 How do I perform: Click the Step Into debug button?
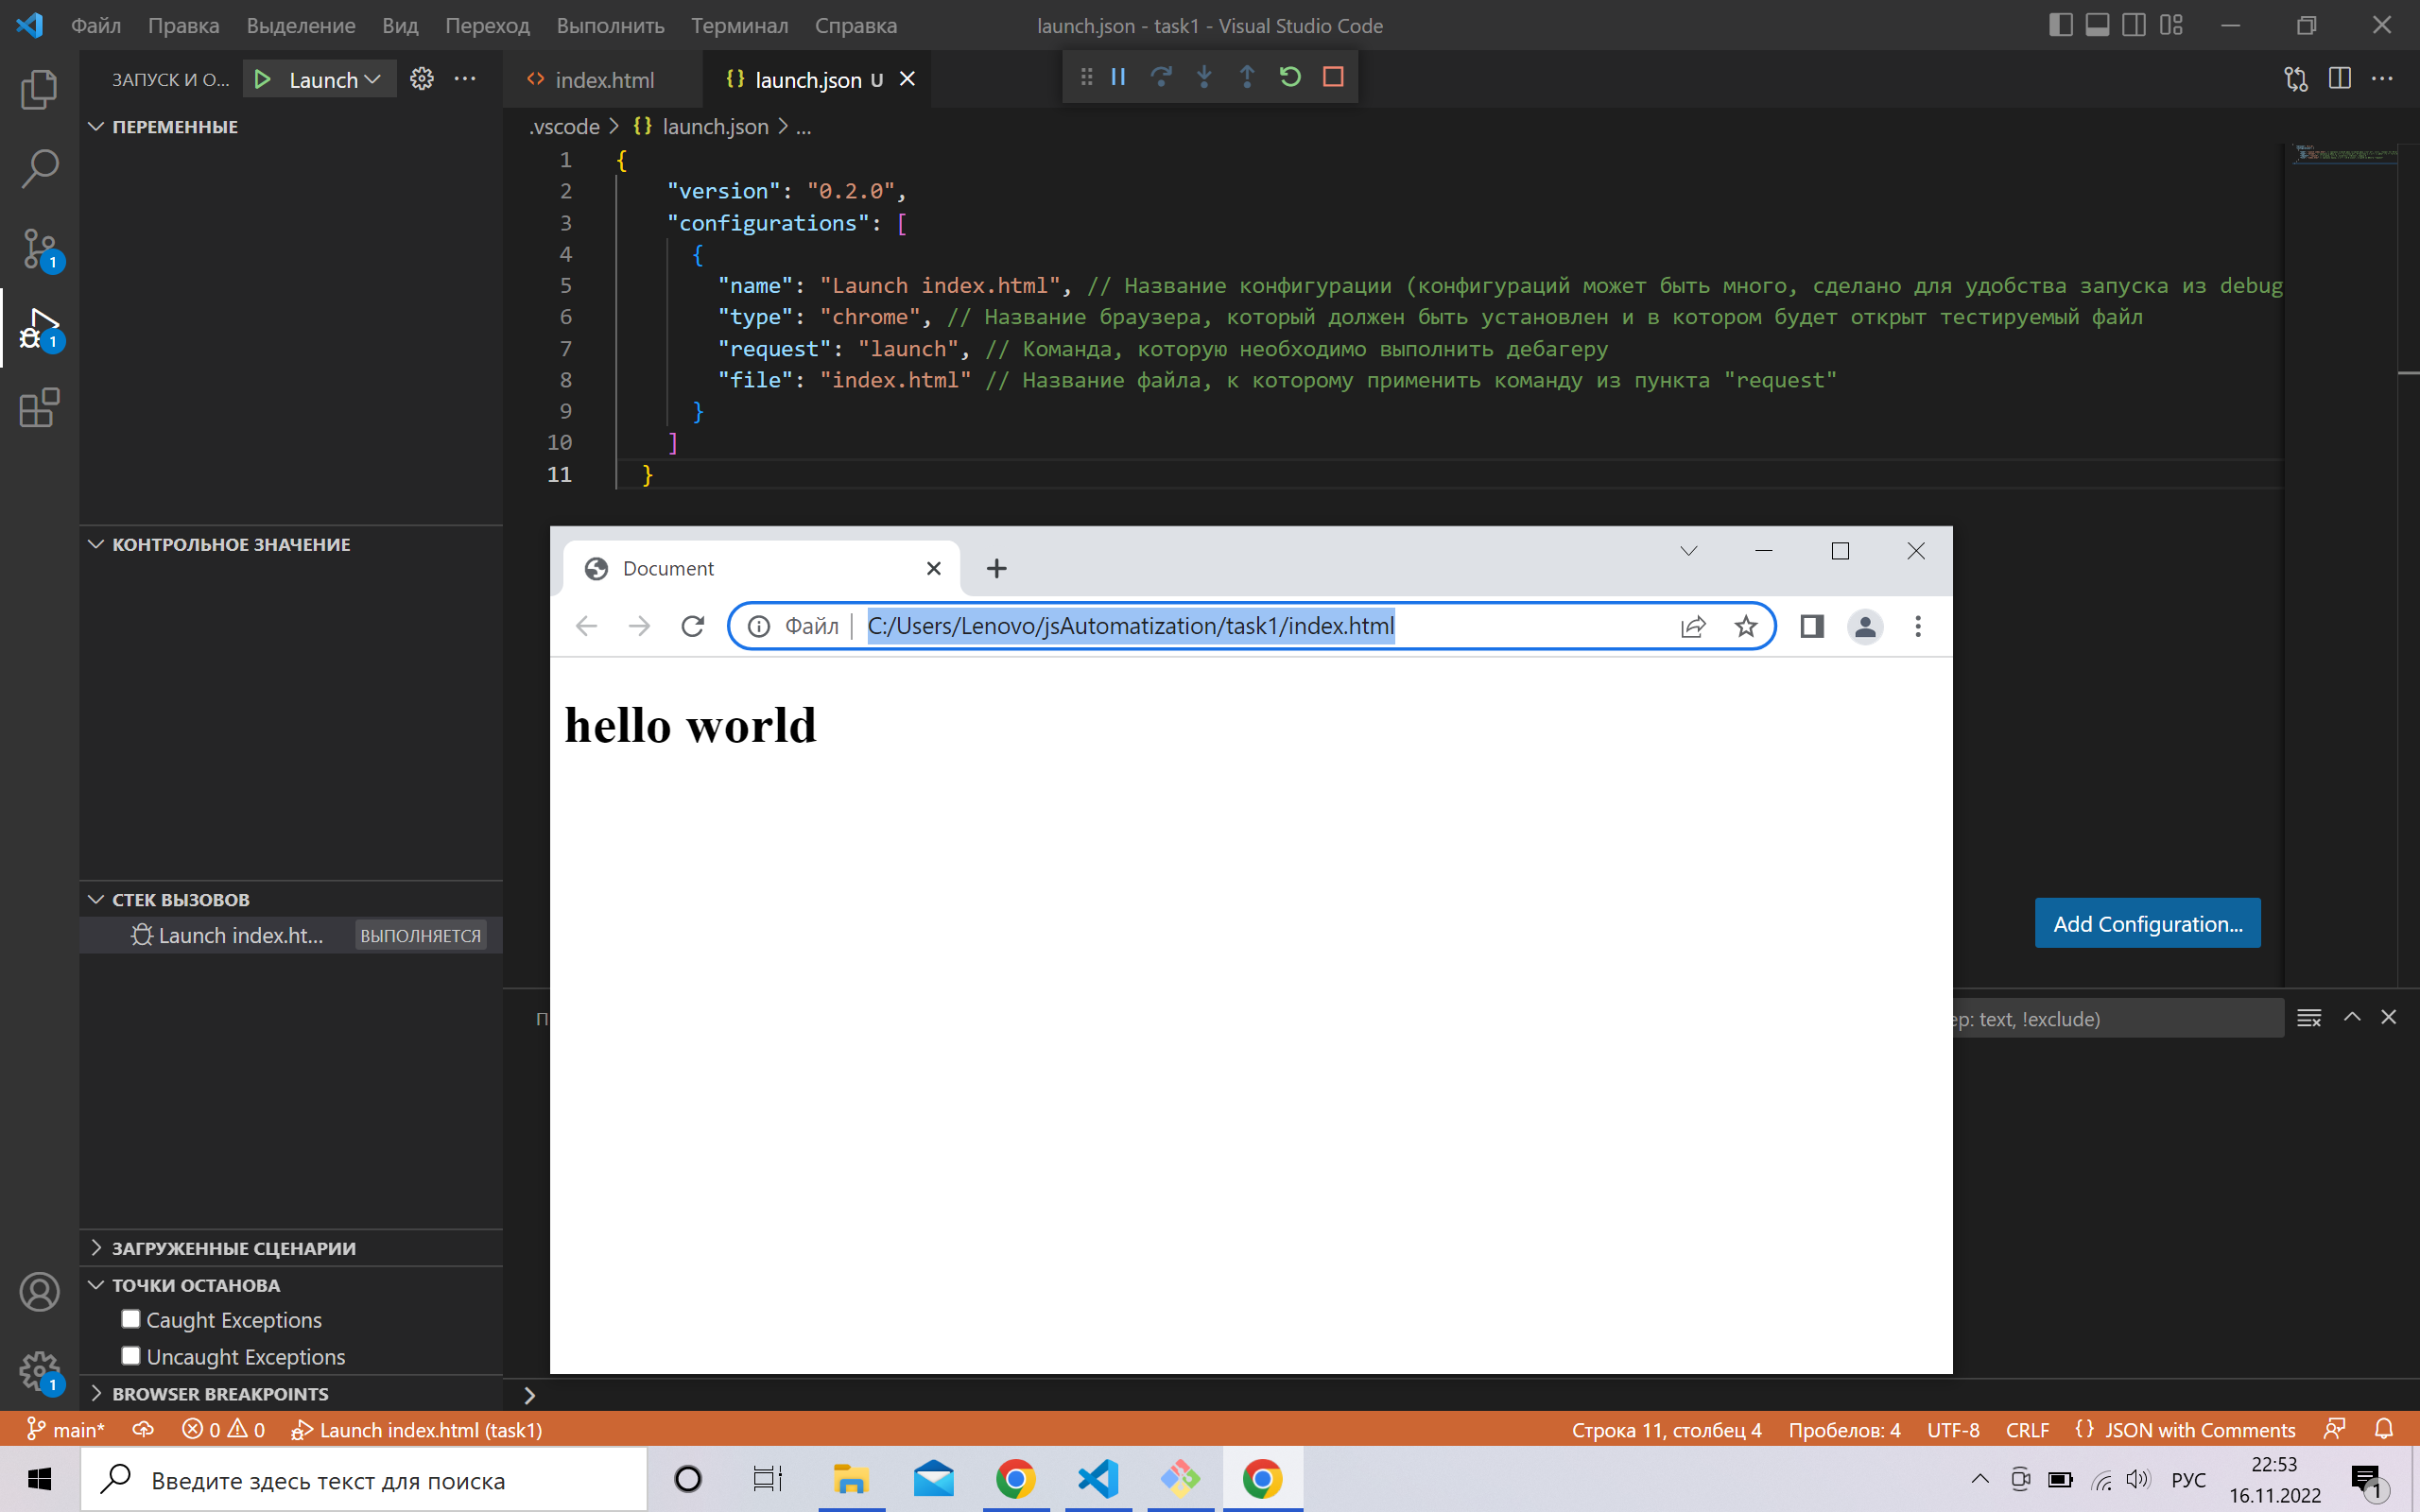click(x=1204, y=77)
